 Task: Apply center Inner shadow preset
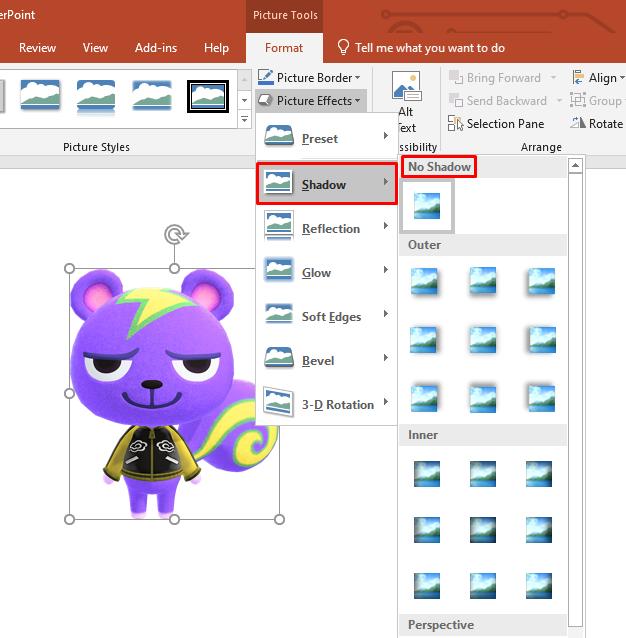point(483,530)
